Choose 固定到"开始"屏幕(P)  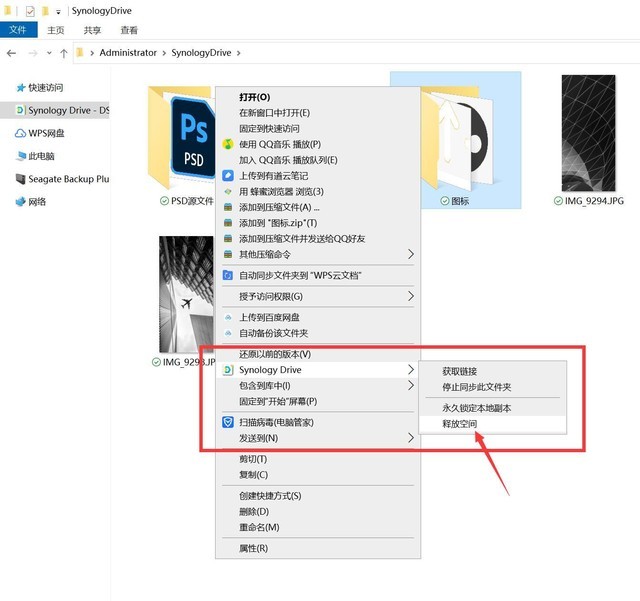(x=318, y=401)
